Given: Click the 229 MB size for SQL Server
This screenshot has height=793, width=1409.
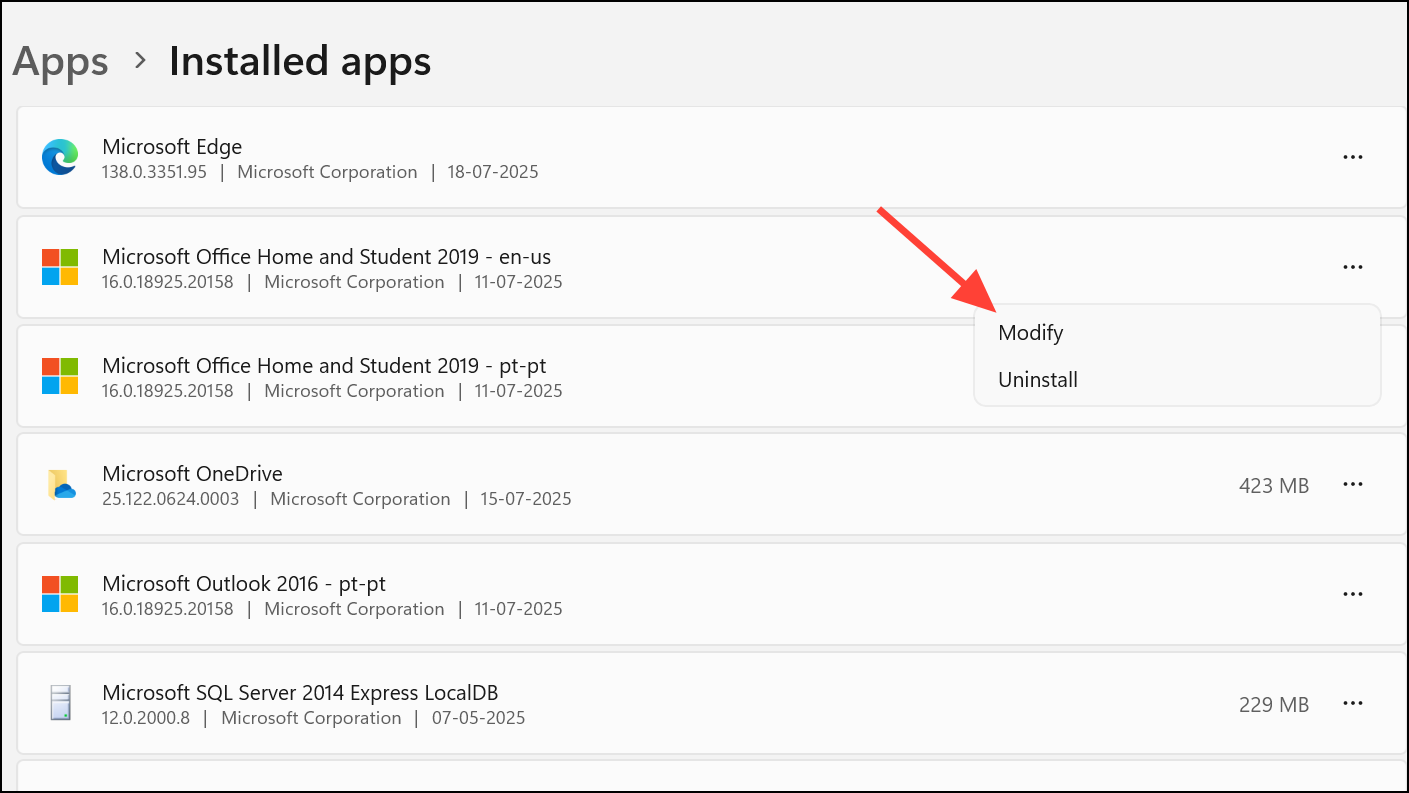Looking at the screenshot, I should click(x=1274, y=705).
